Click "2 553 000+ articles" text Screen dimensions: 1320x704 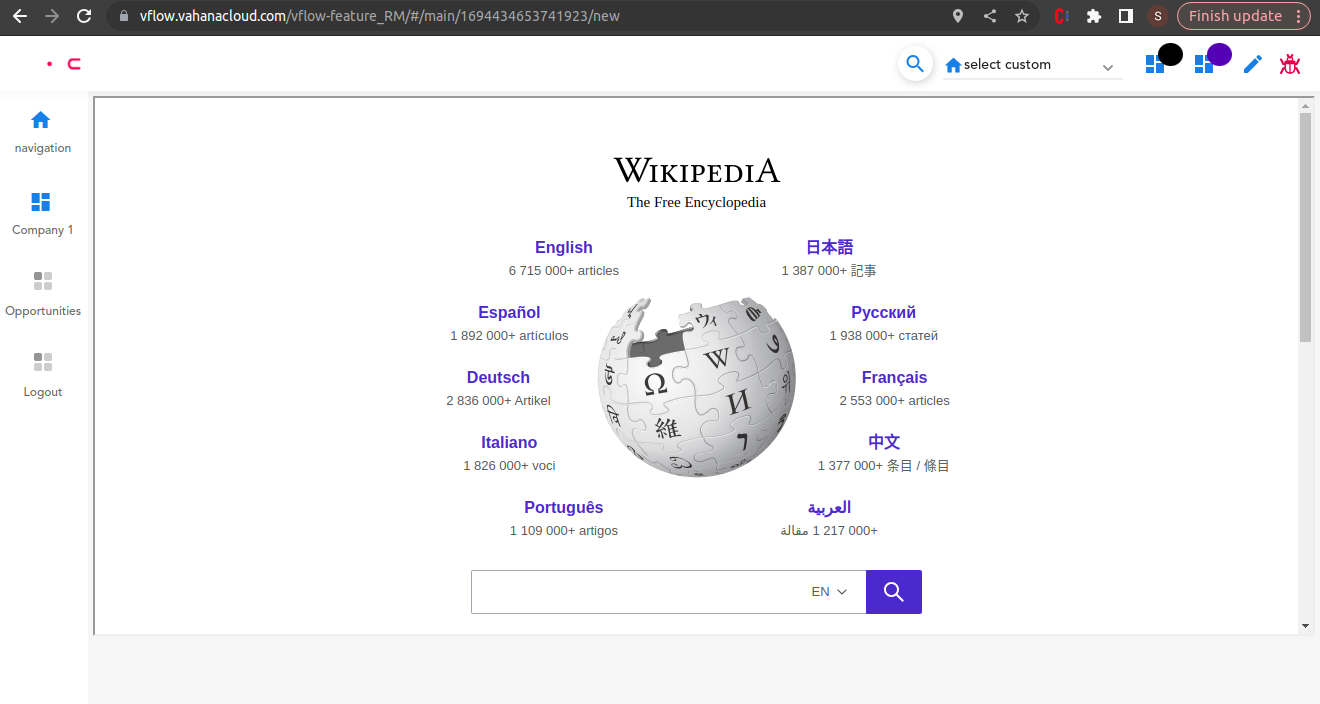tap(895, 401)
